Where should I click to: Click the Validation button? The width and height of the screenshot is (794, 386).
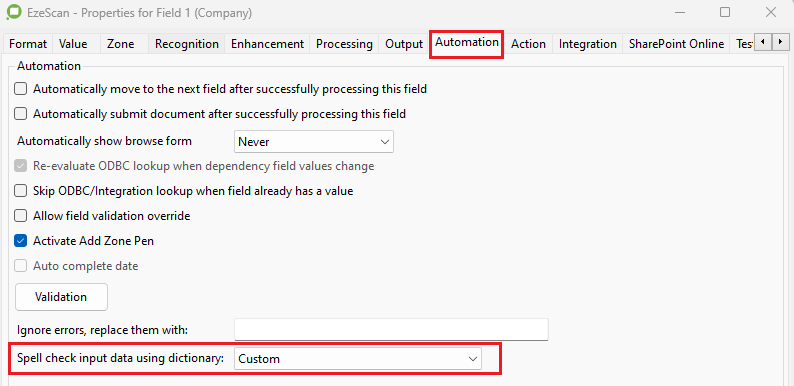[x=61, y=297]
